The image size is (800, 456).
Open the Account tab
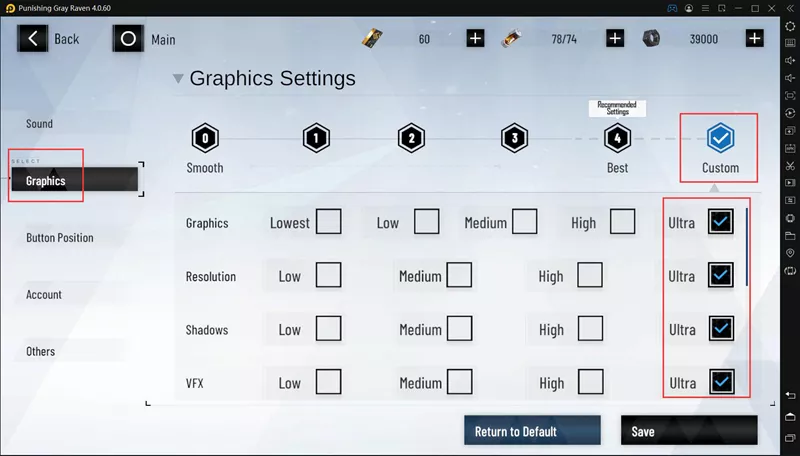point(44,295)
